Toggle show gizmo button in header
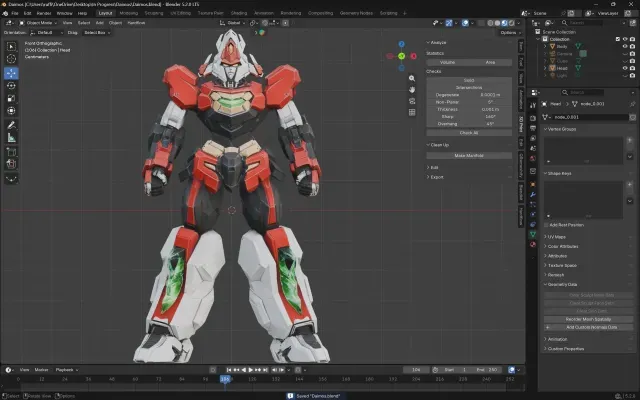Image resolution: width=640 pixels, height=400 pixels. pos(449,23)
